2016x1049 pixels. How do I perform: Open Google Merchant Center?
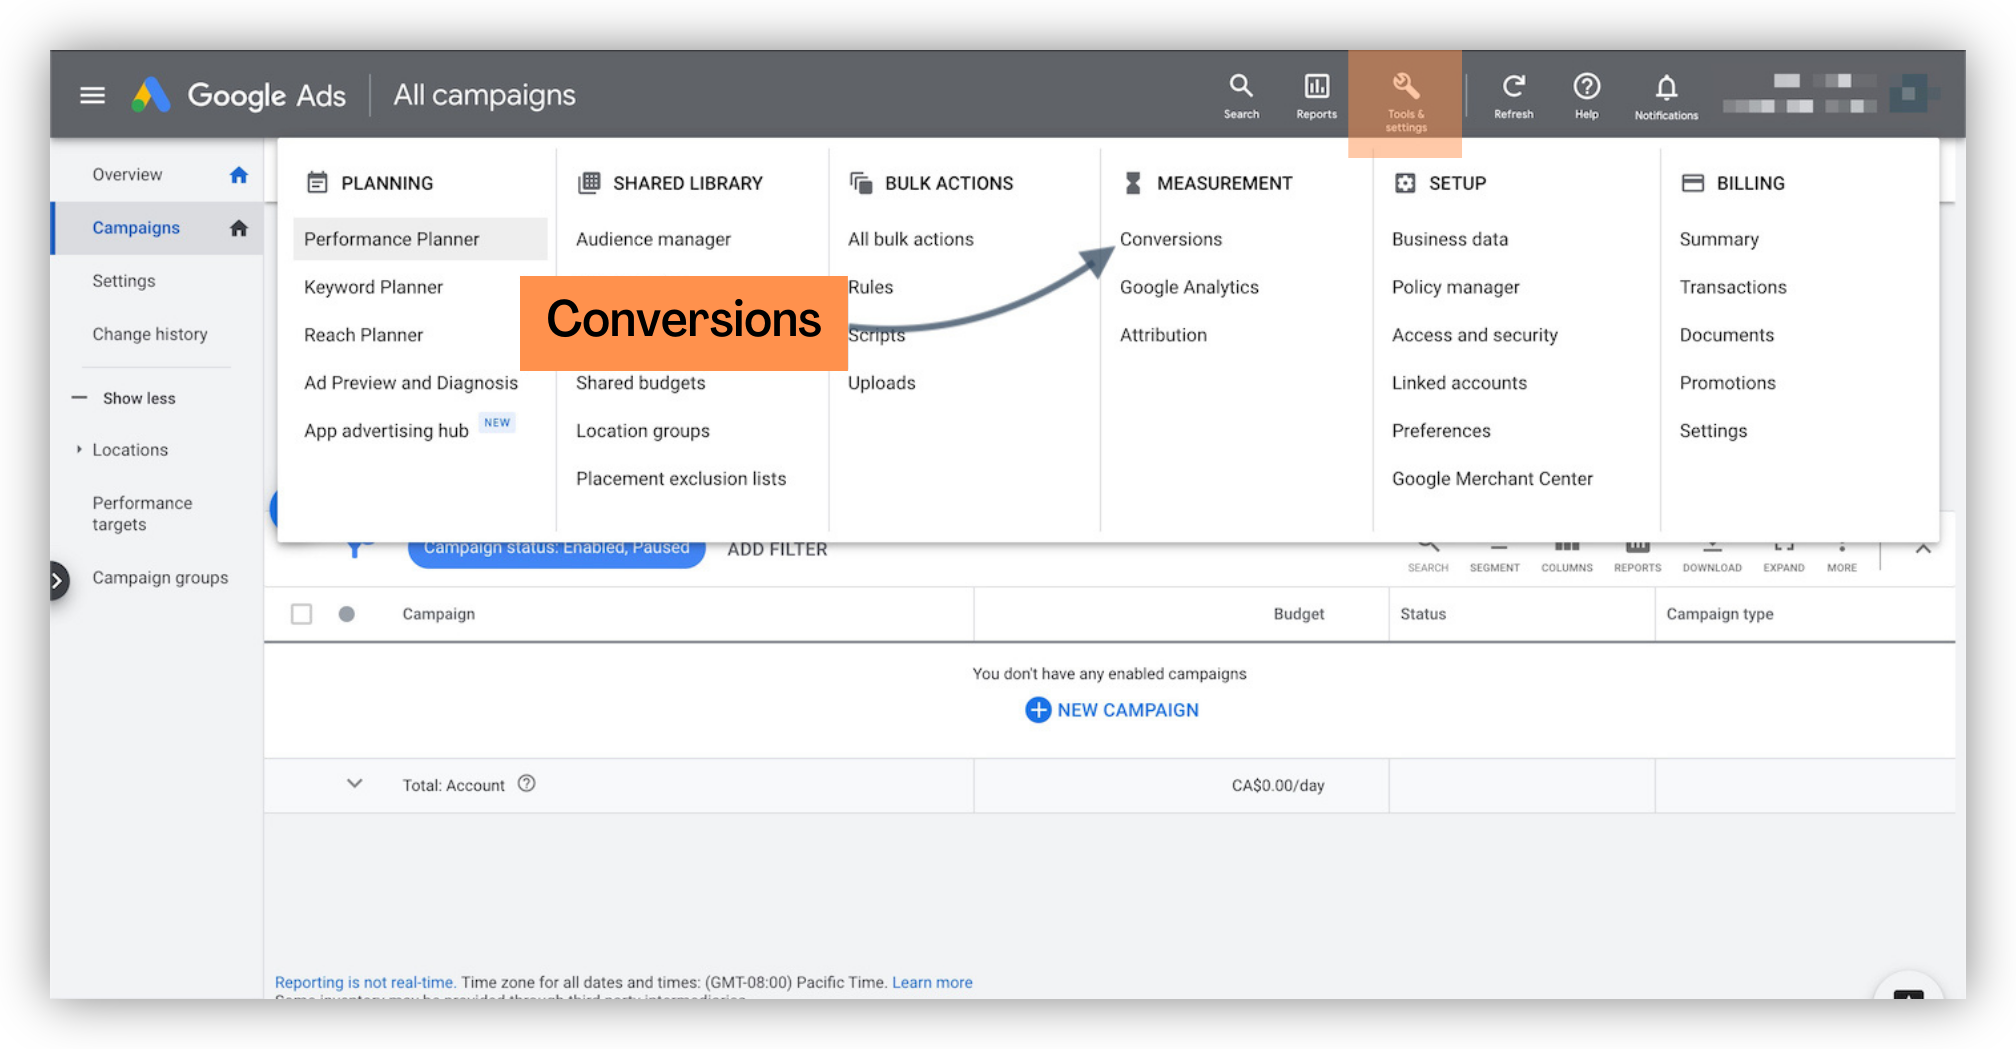(1492, 479)
